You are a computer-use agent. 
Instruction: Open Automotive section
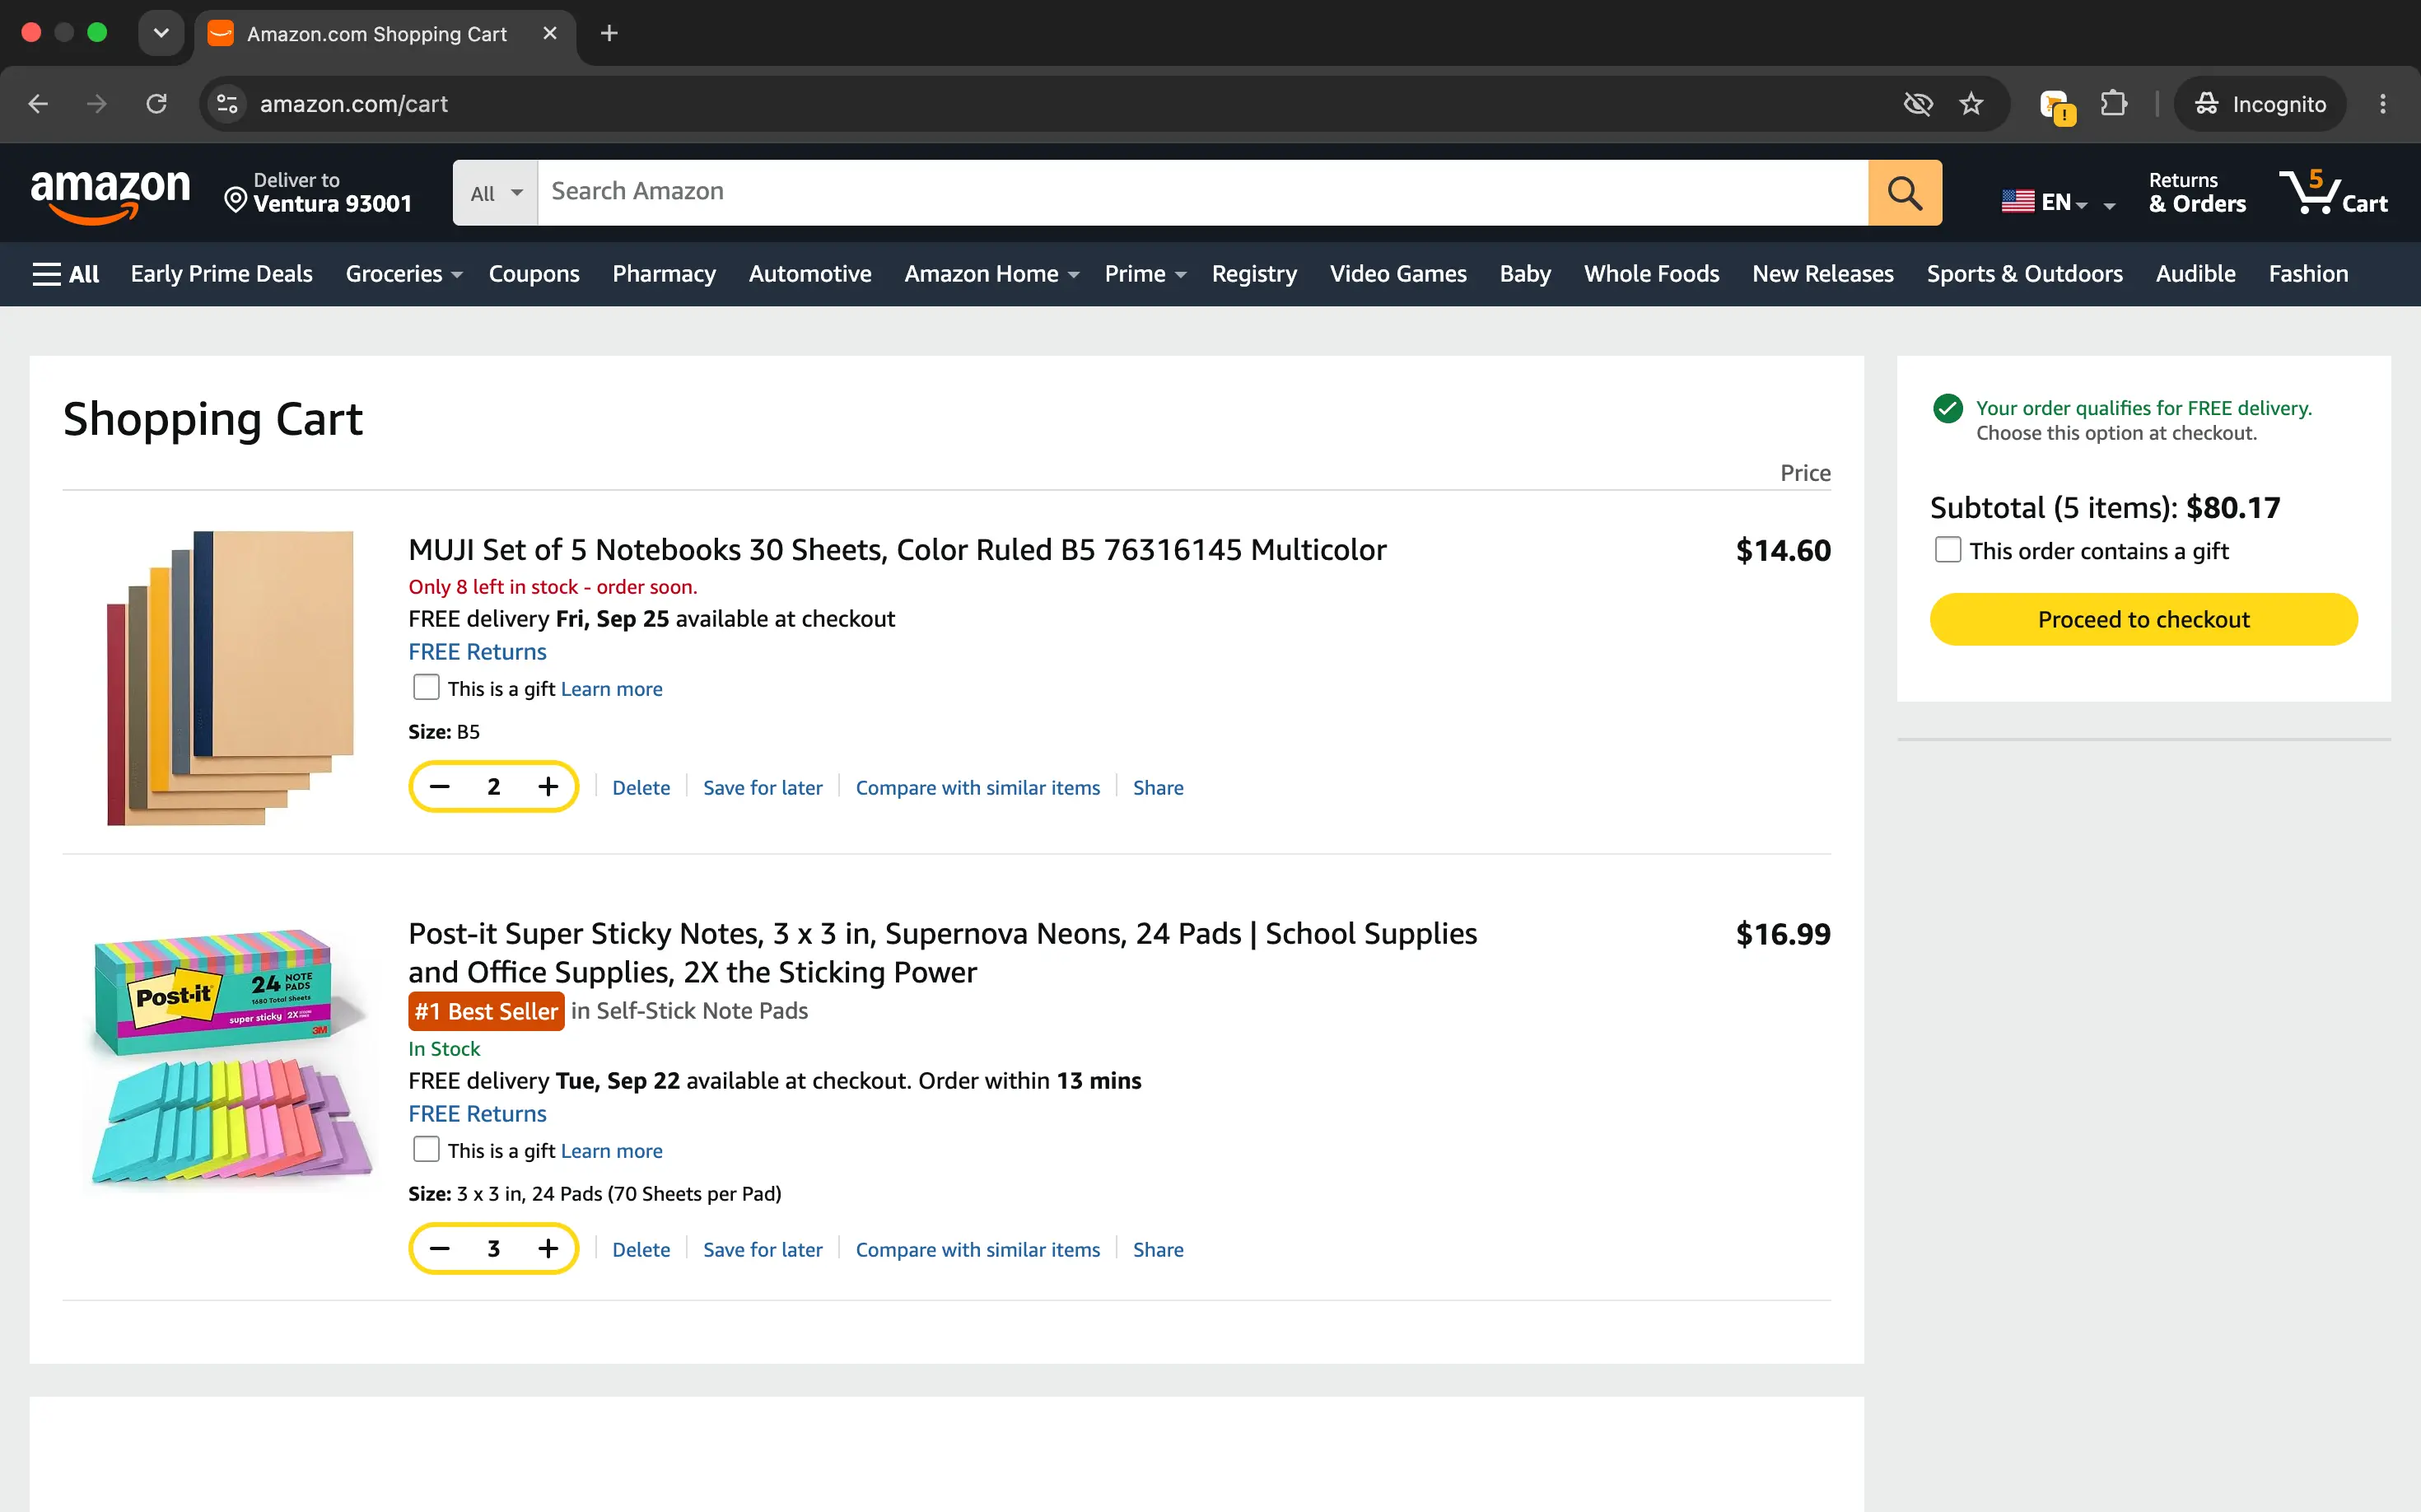[810, 274]
